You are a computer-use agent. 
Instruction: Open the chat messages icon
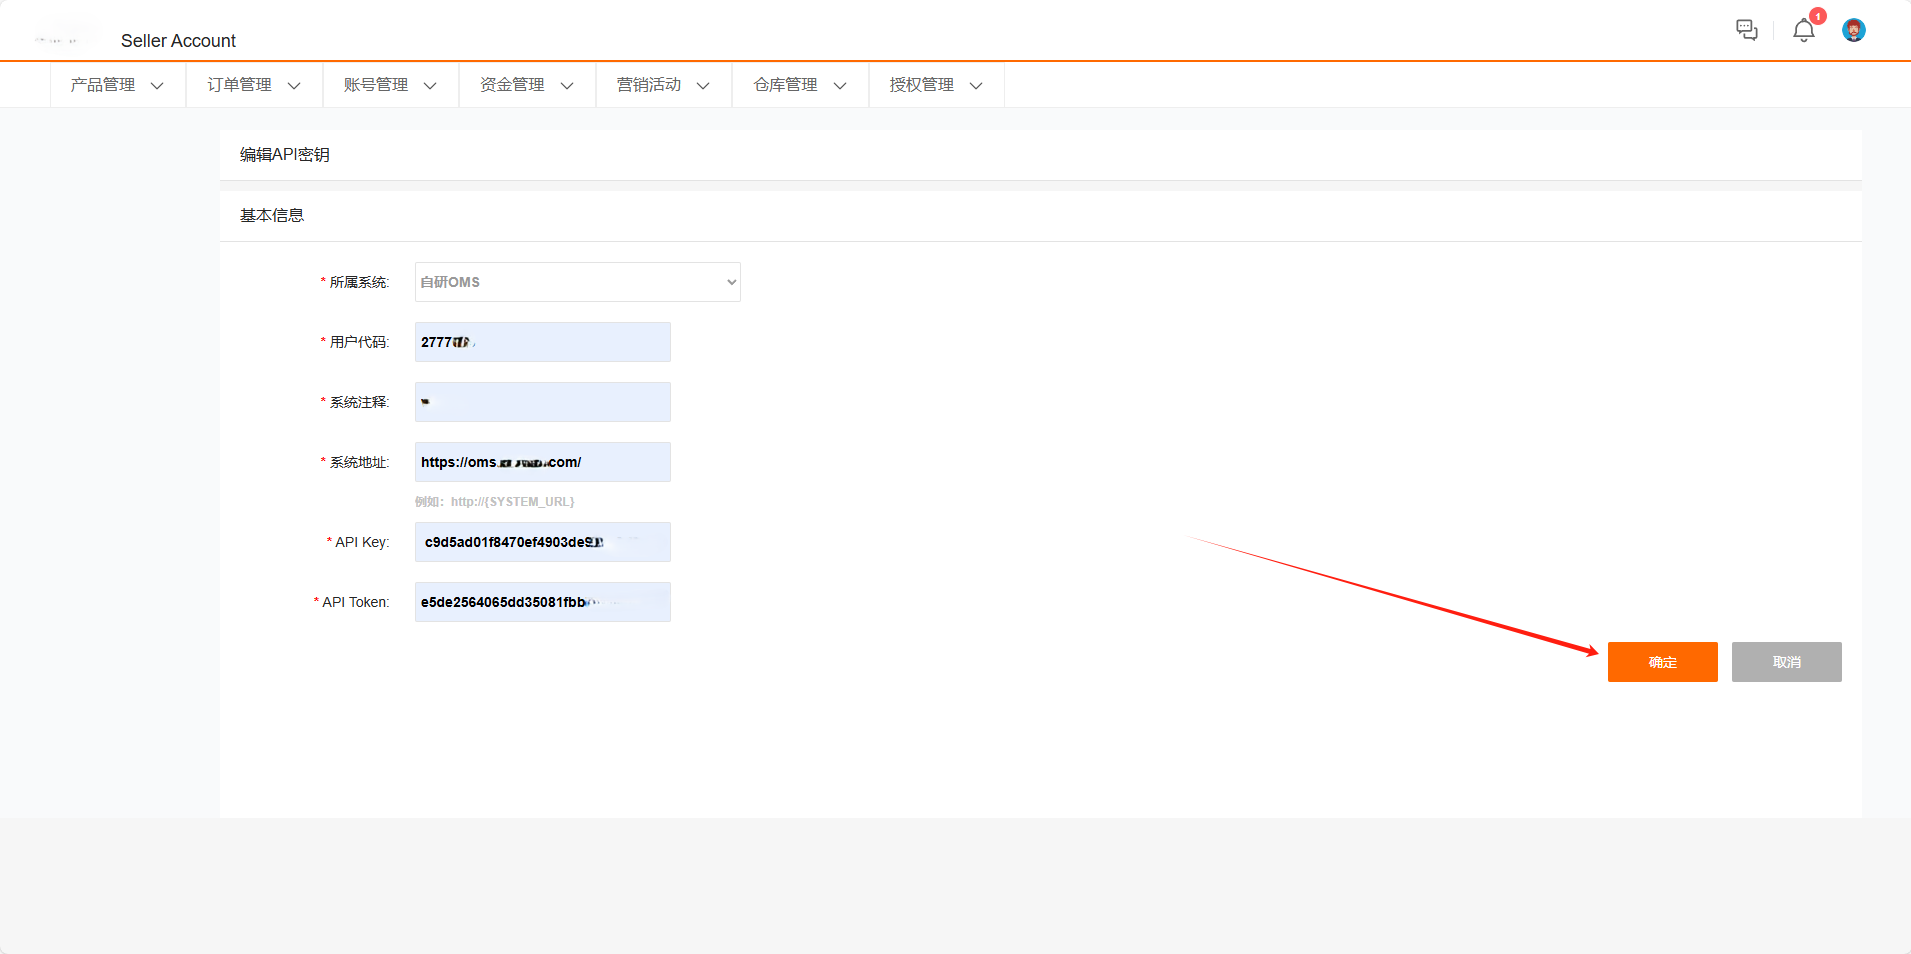click(1746, 30)
